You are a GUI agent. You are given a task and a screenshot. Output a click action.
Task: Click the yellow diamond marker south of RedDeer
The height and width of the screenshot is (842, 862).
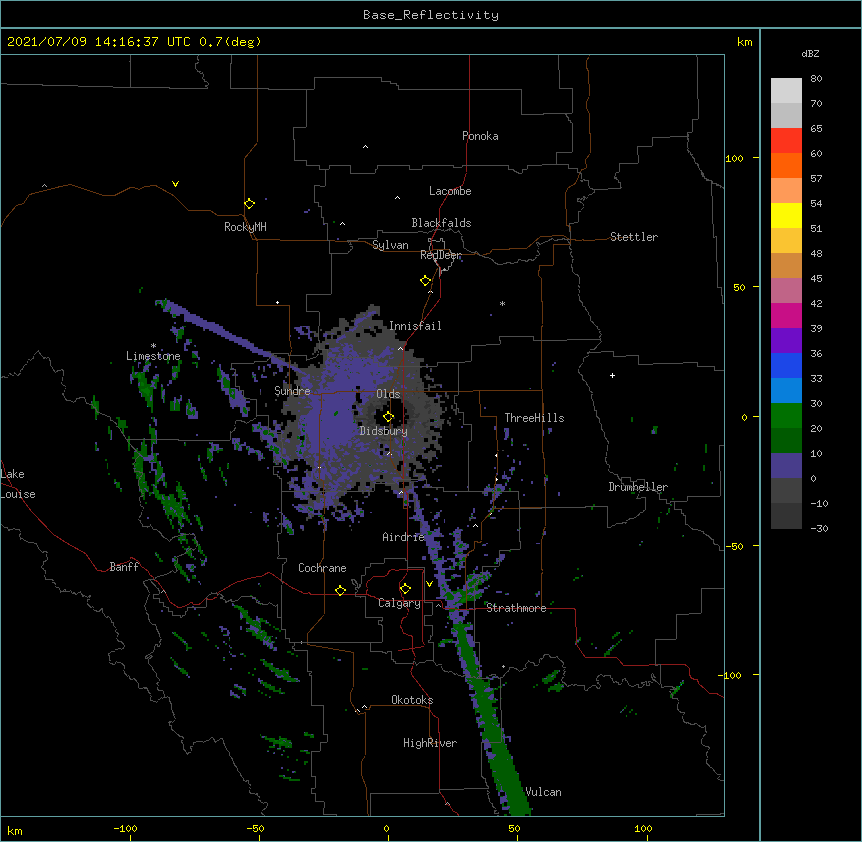click(426, 280)
